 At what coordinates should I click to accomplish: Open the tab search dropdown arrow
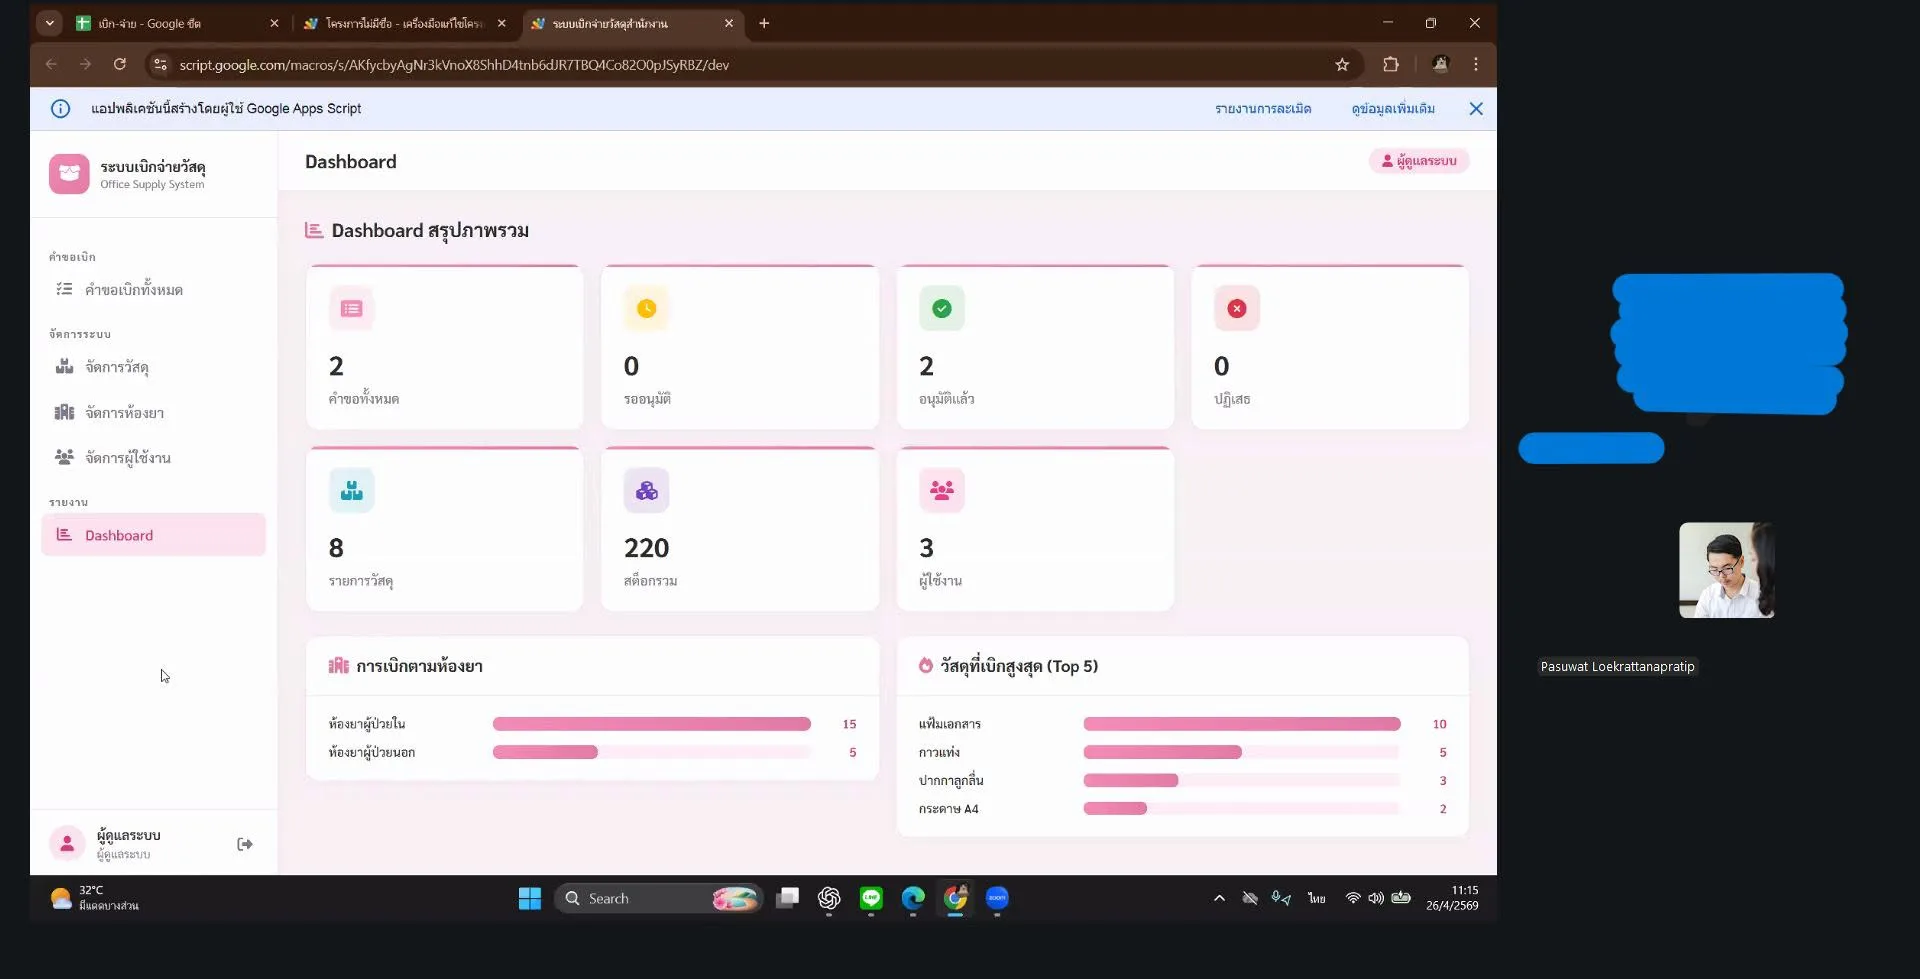coord(49,23)
